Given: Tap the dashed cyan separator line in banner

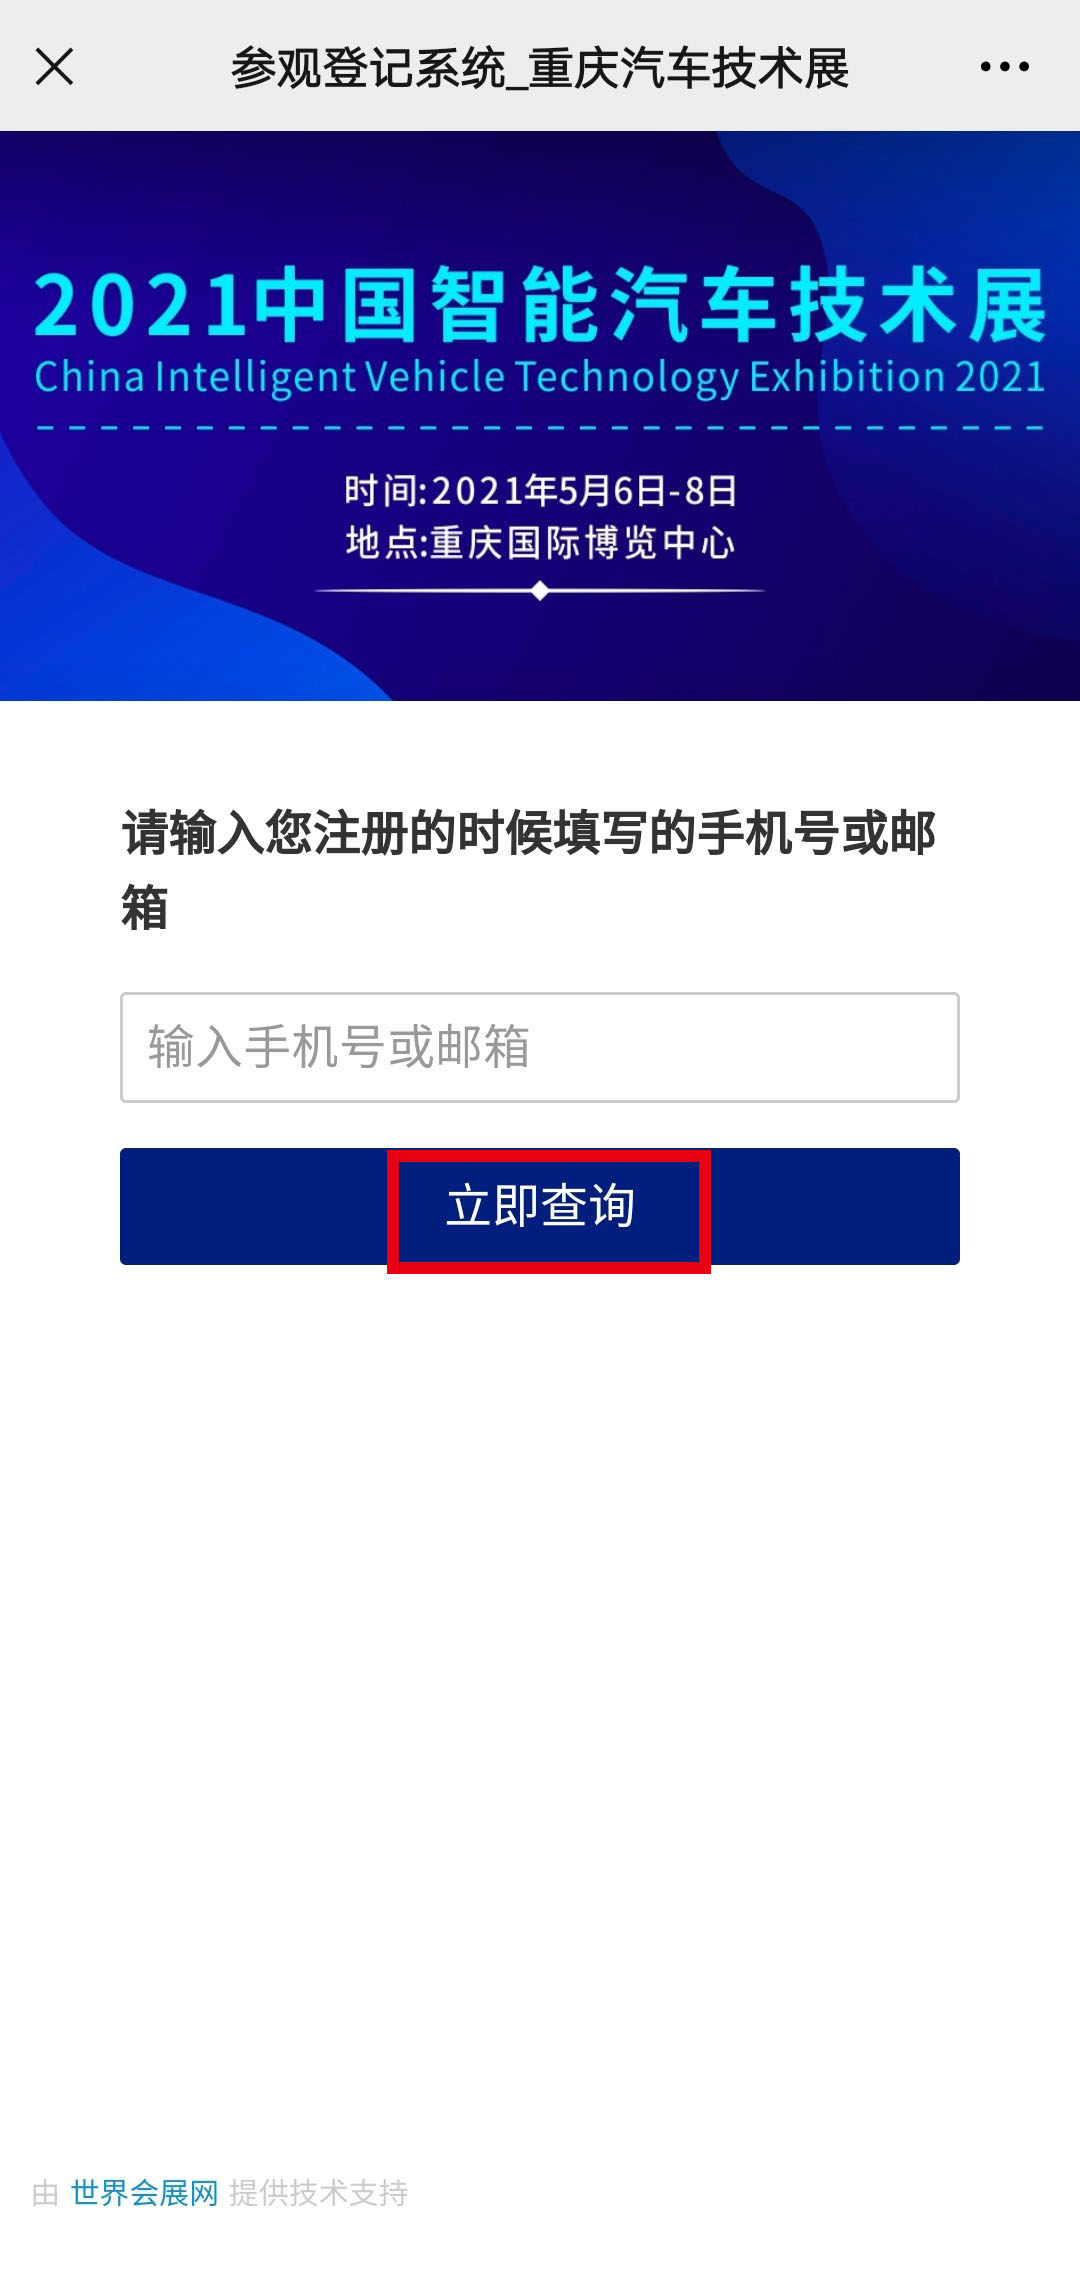Looking at the screenshot, I should pos(540,428).
